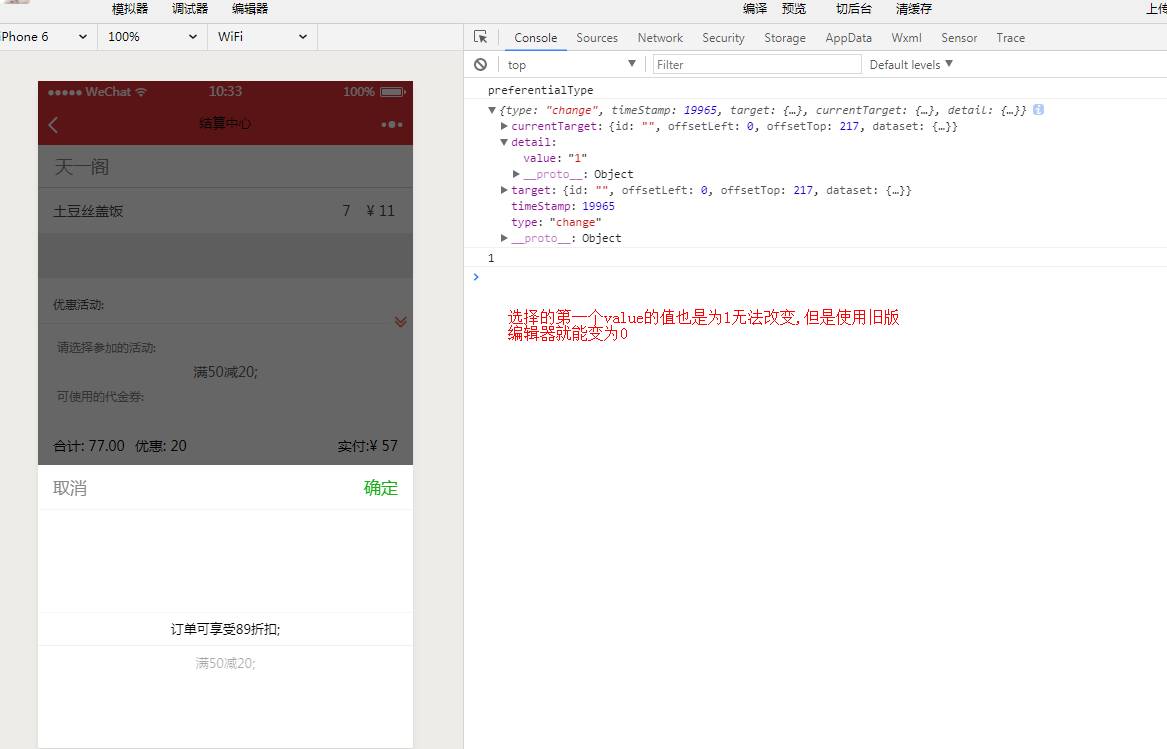This screenshot has width=1167, height=749.
Task: Click the blue info icon beside logged object
Action: 1038,110
